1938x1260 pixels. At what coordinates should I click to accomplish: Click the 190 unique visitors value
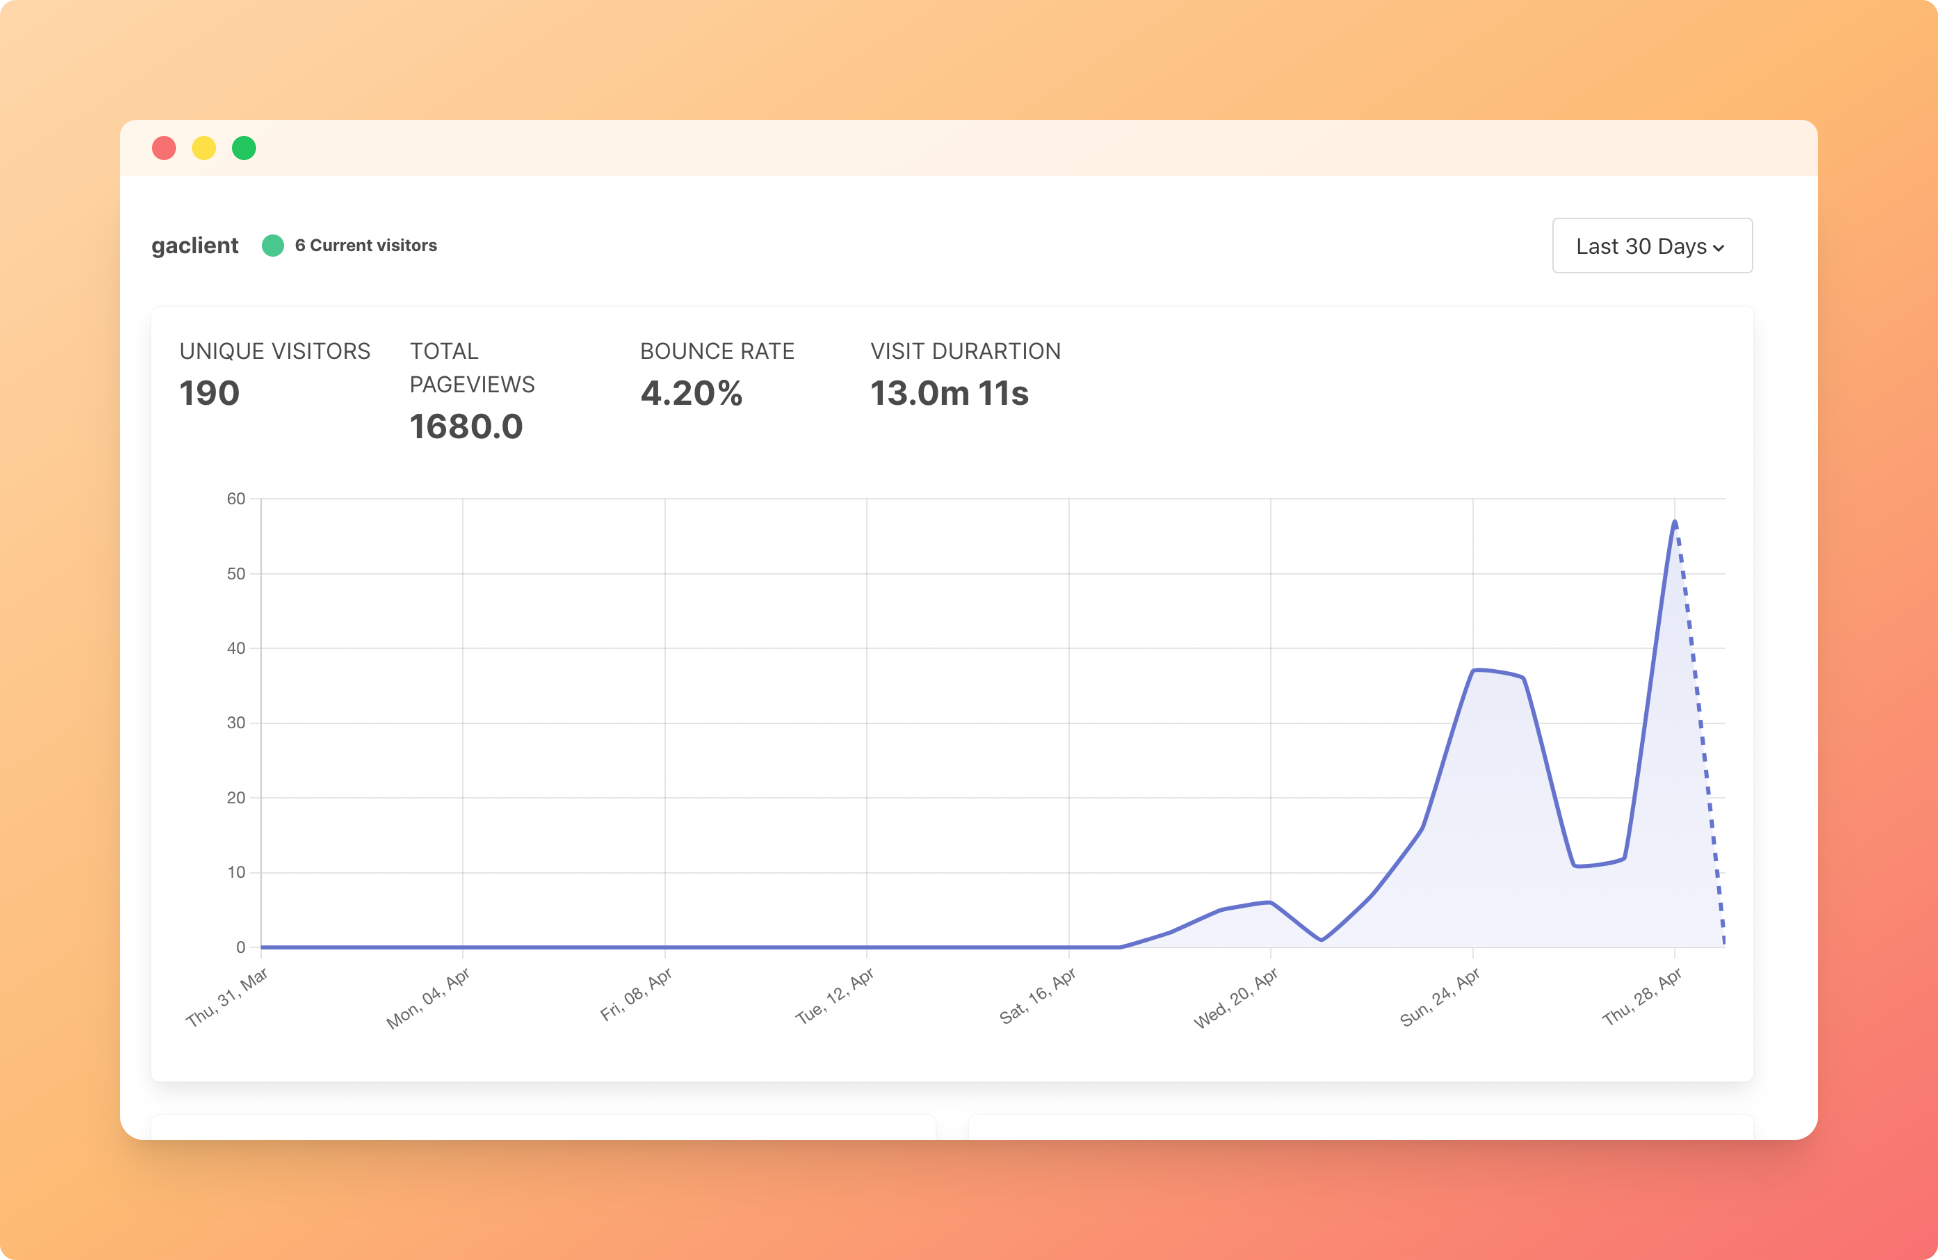pos(209,394)
